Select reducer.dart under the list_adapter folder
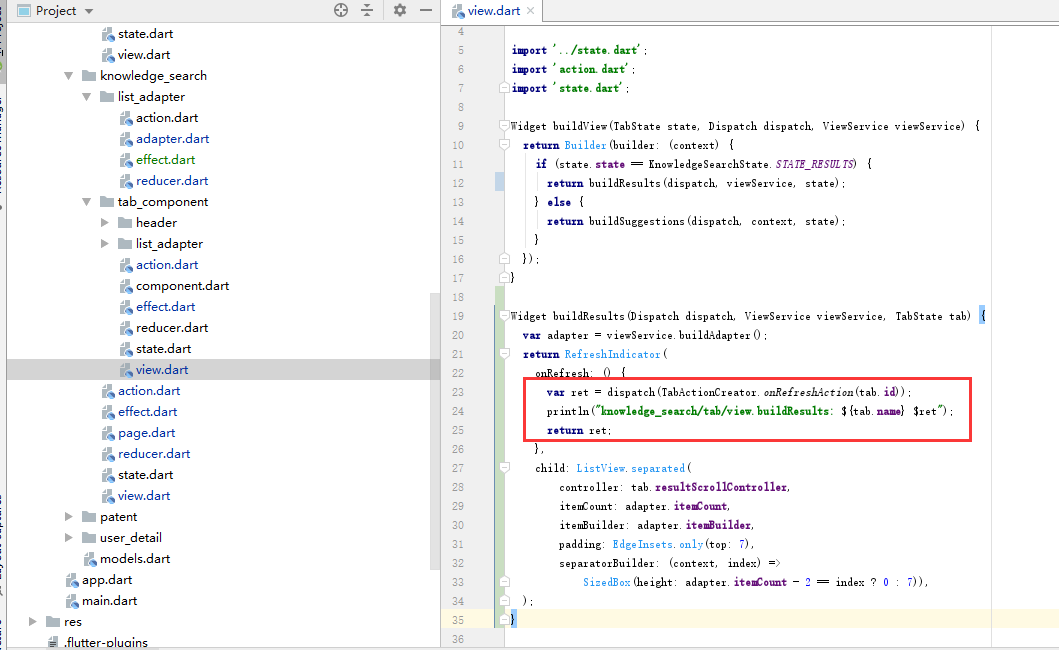 click(x=172, y=180)
